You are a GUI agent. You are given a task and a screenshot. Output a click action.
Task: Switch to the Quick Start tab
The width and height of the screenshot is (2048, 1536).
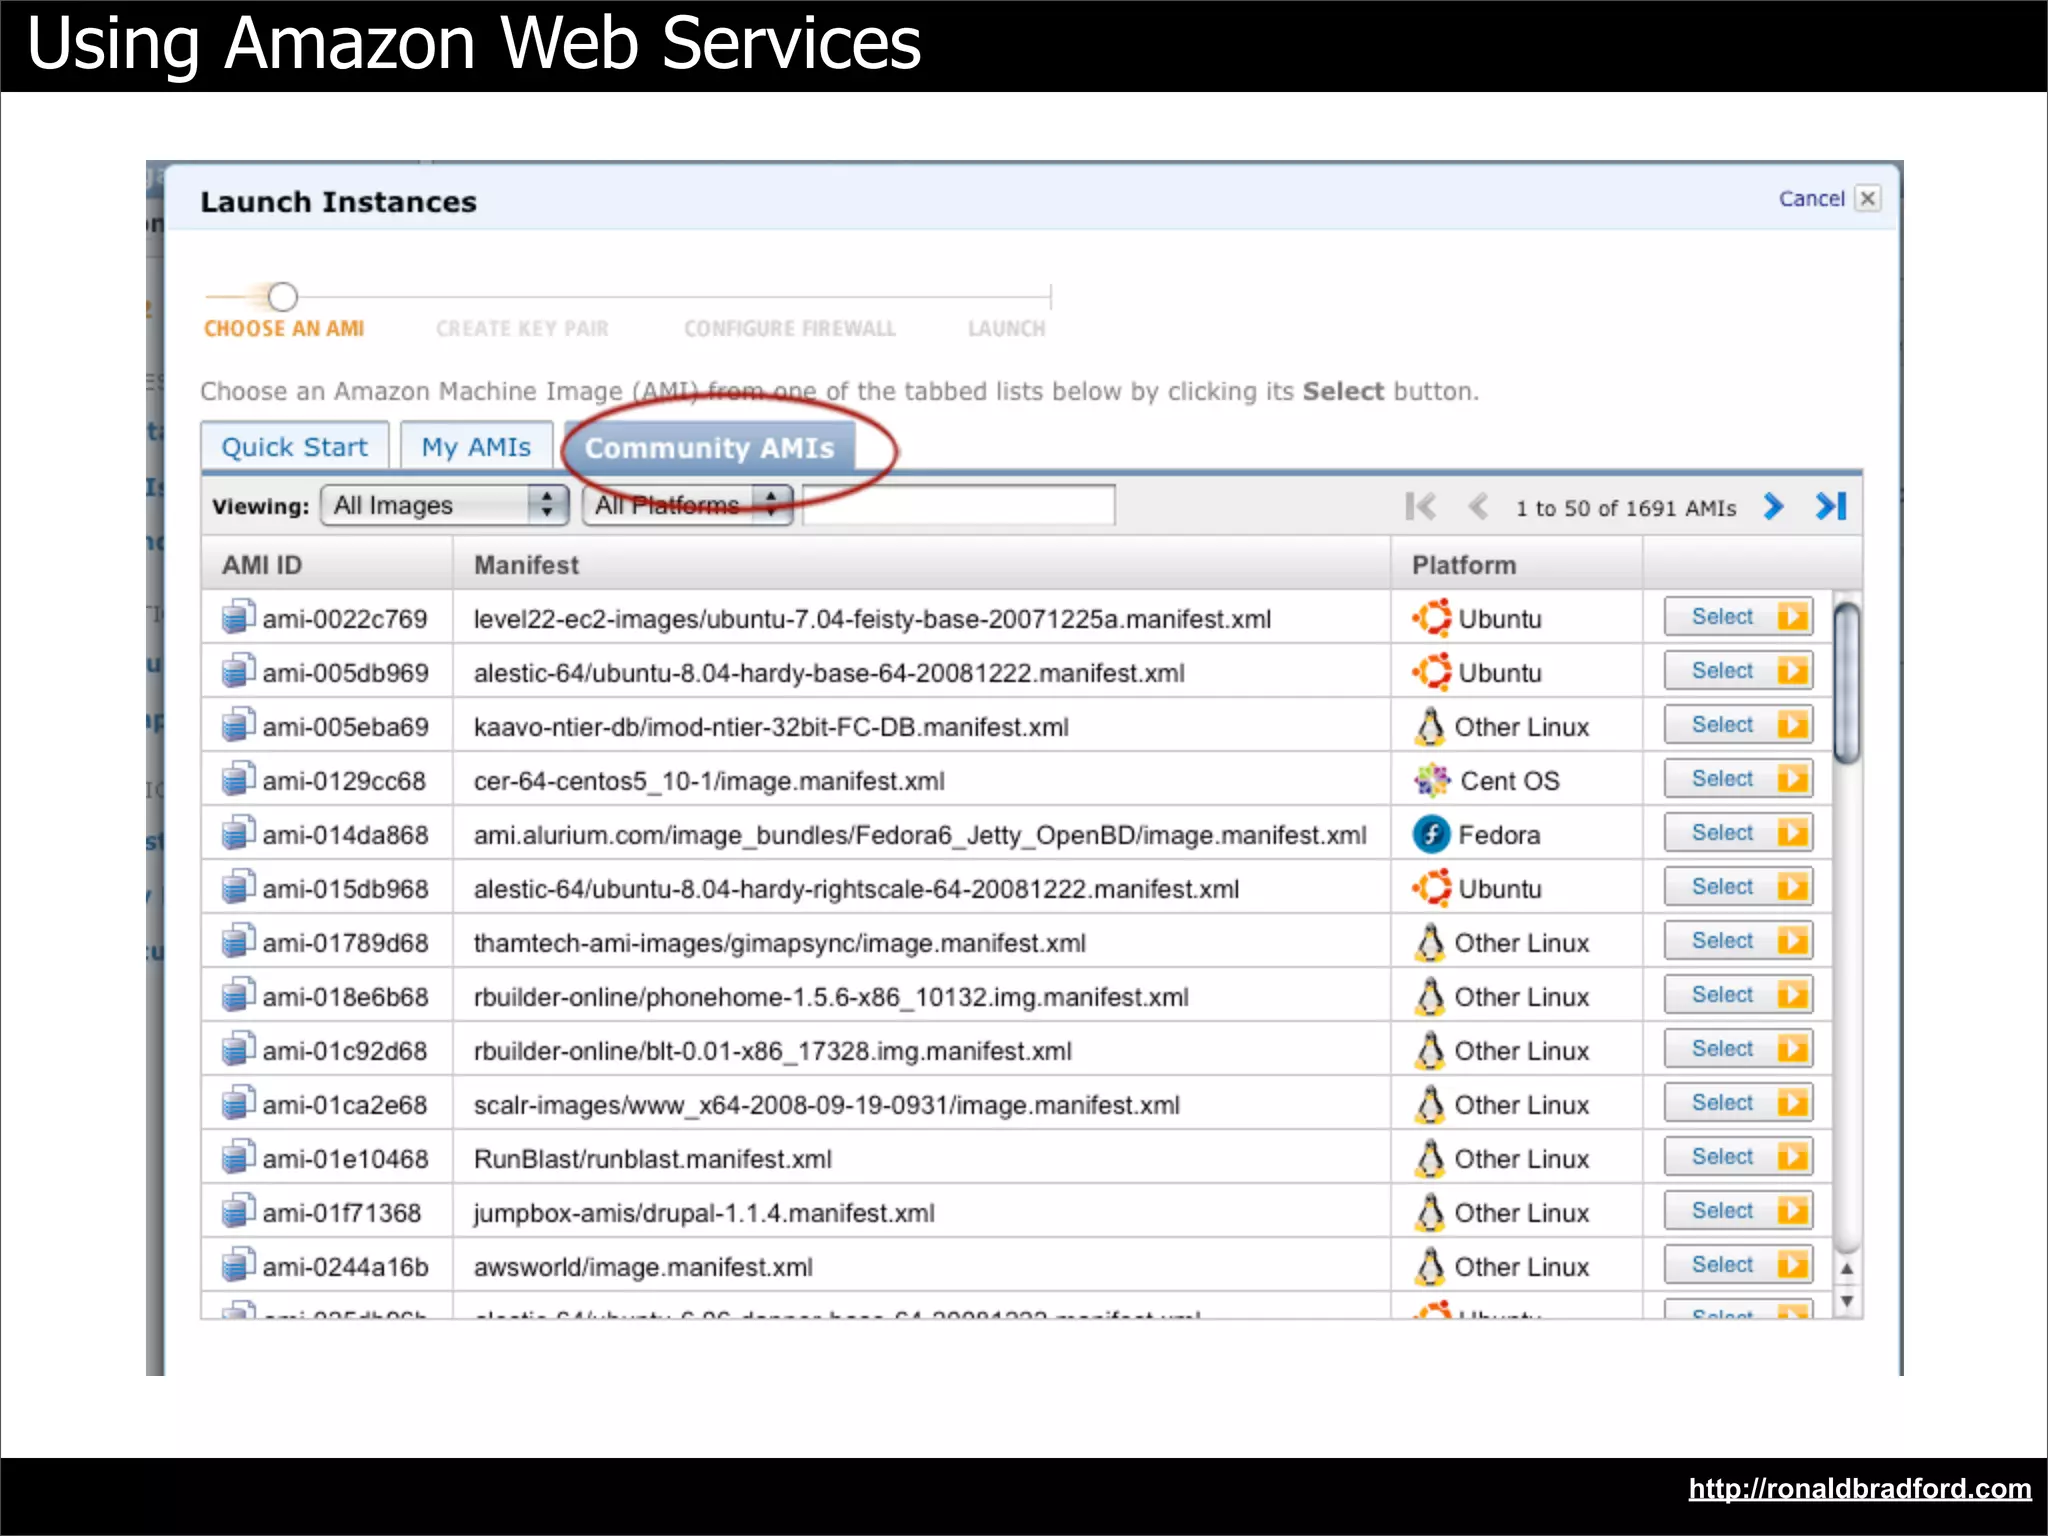[295, 446]
